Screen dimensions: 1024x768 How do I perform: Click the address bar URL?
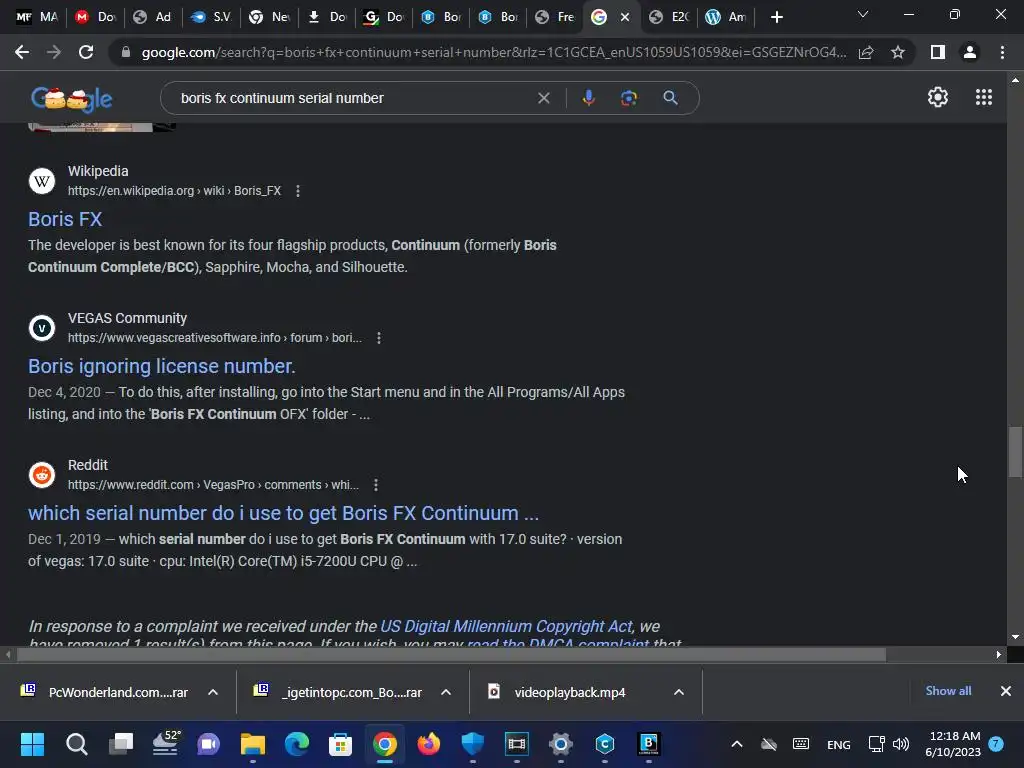click(493, 52)
